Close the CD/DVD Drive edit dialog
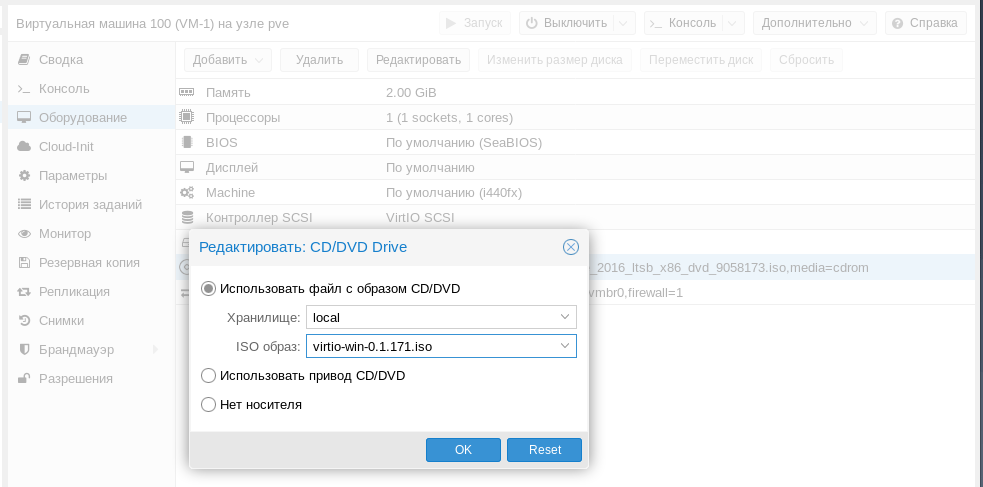Viewport: 983px width, 487px height. 571,247
